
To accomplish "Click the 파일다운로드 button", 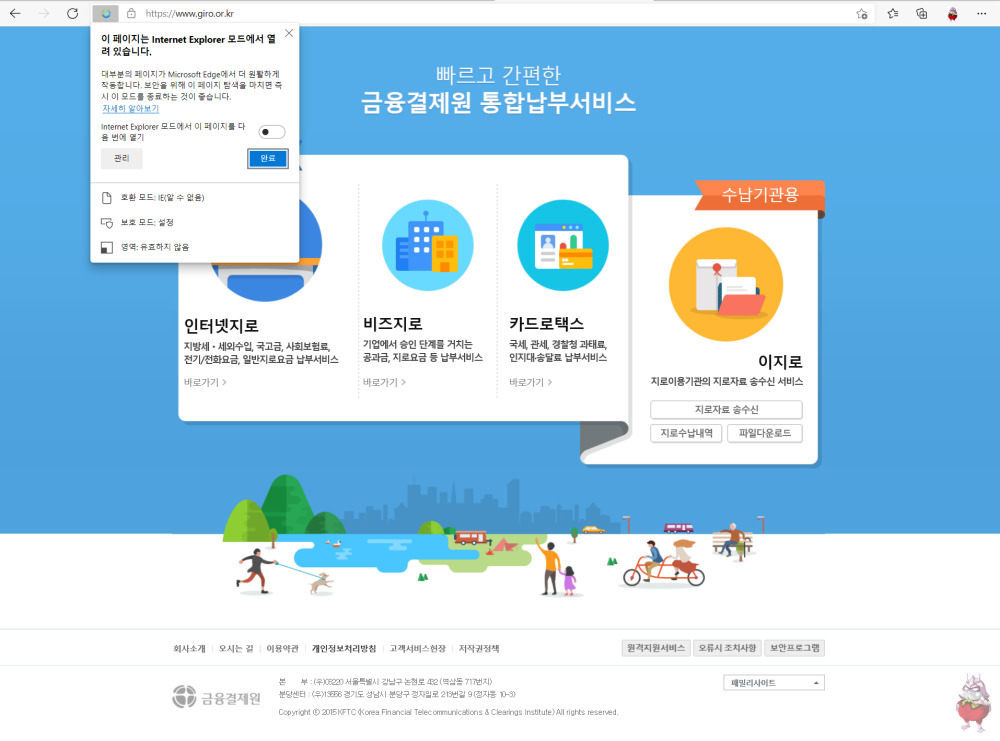I will click(765, 433).
